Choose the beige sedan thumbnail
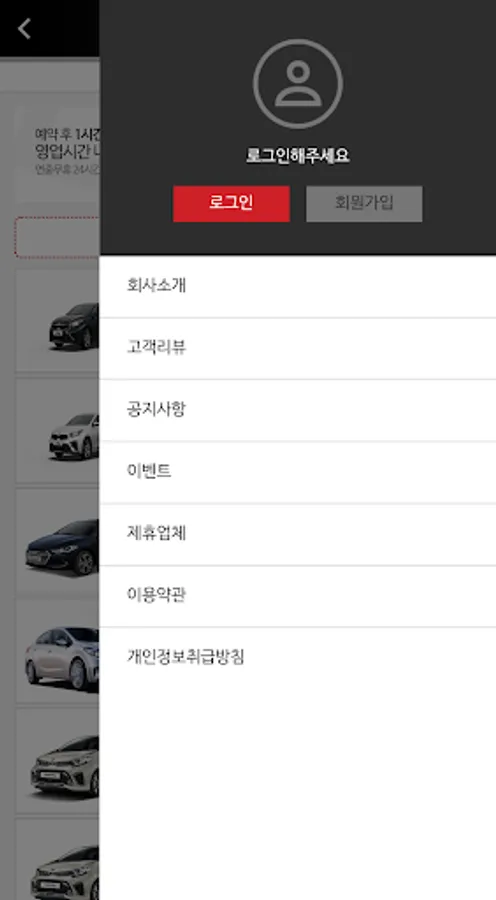 coord(62,658)
